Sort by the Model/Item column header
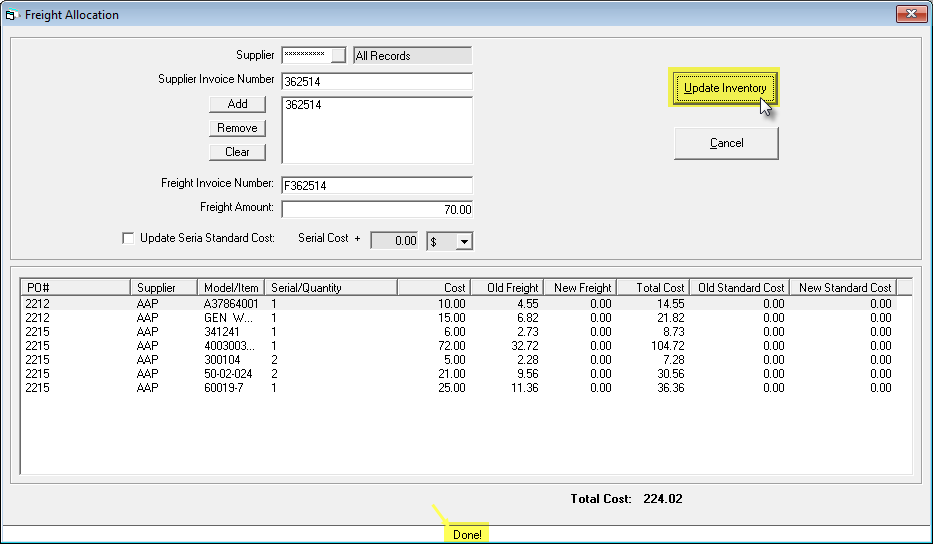The image size is (933, 544). pos(231,287)
